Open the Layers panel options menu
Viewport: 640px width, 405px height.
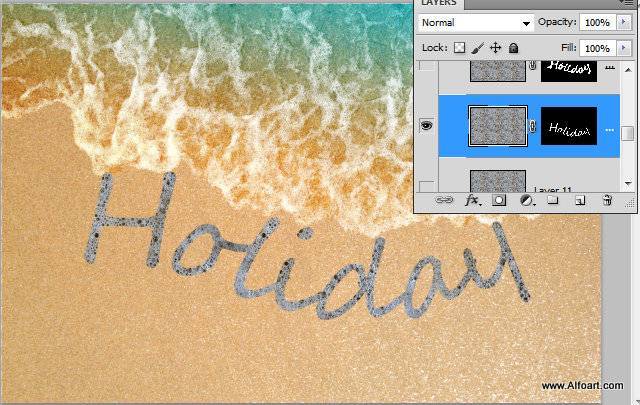(628, 4)
